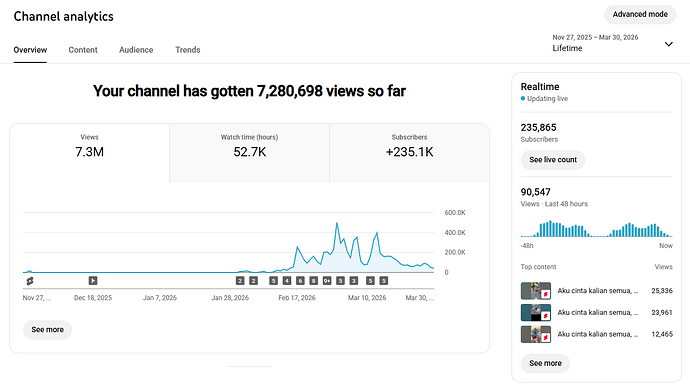Click the 600.0K y-axis label
Viewport: 690px width, 386px height.
click(x=455, y=213)
